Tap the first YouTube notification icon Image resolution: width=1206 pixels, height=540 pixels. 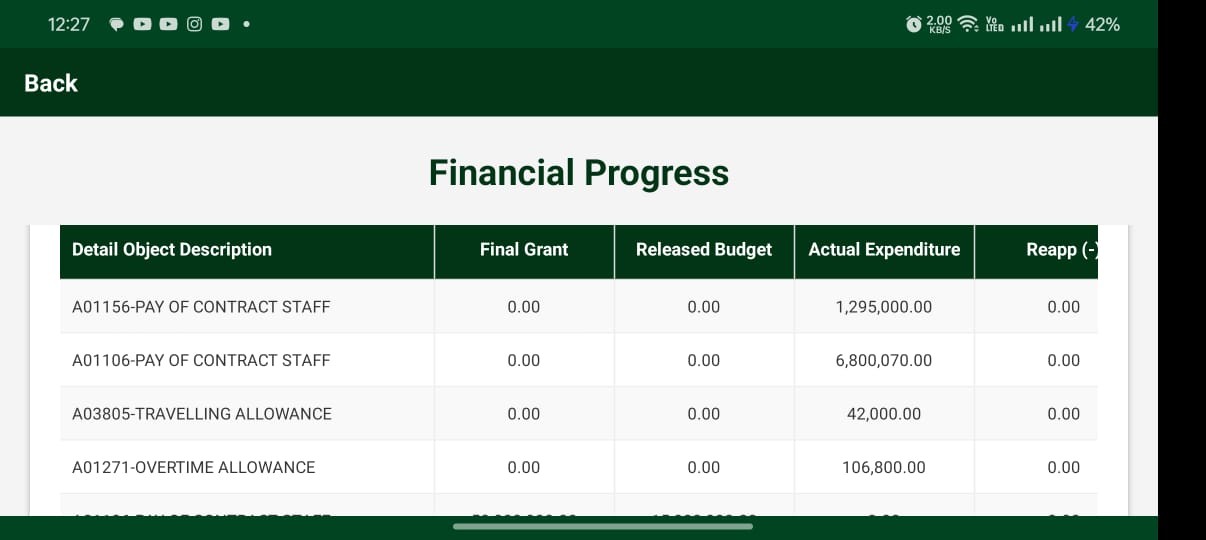pyautogui.click(x=142, y=24)
